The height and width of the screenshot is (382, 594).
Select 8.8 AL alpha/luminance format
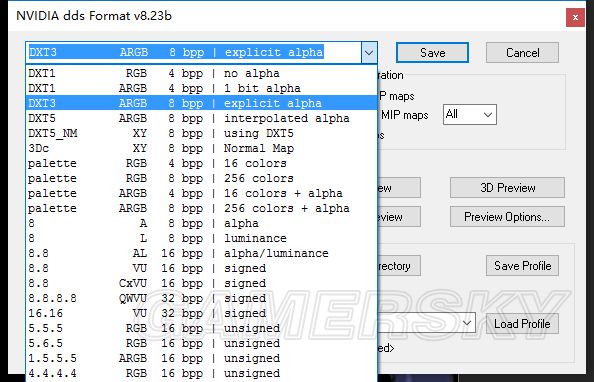[202, 253]
